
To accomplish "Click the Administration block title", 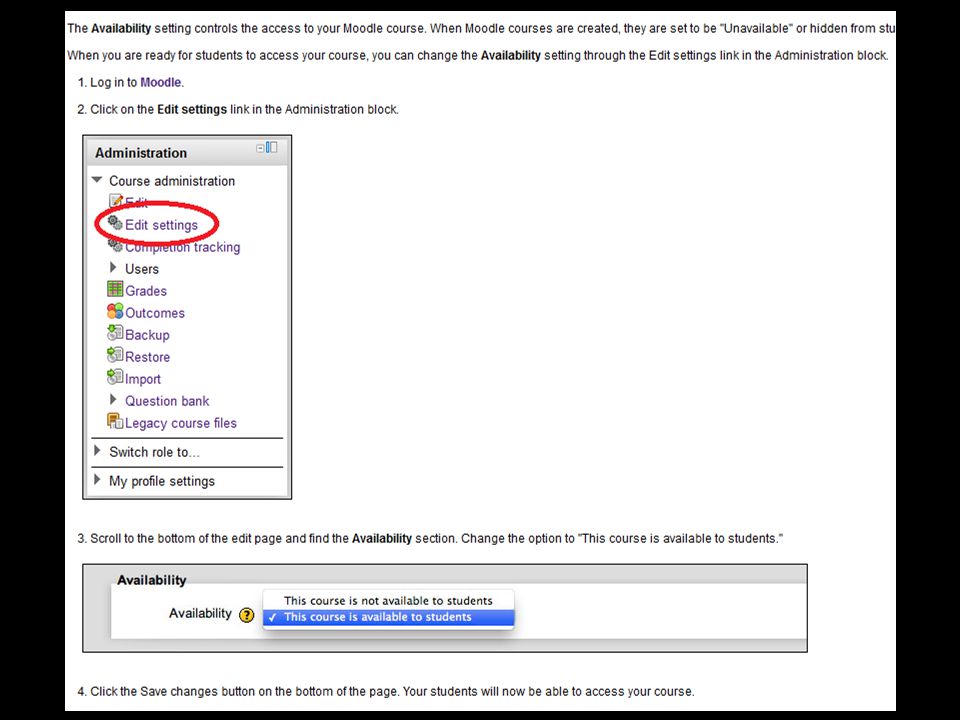I will [x=141, y=153].
